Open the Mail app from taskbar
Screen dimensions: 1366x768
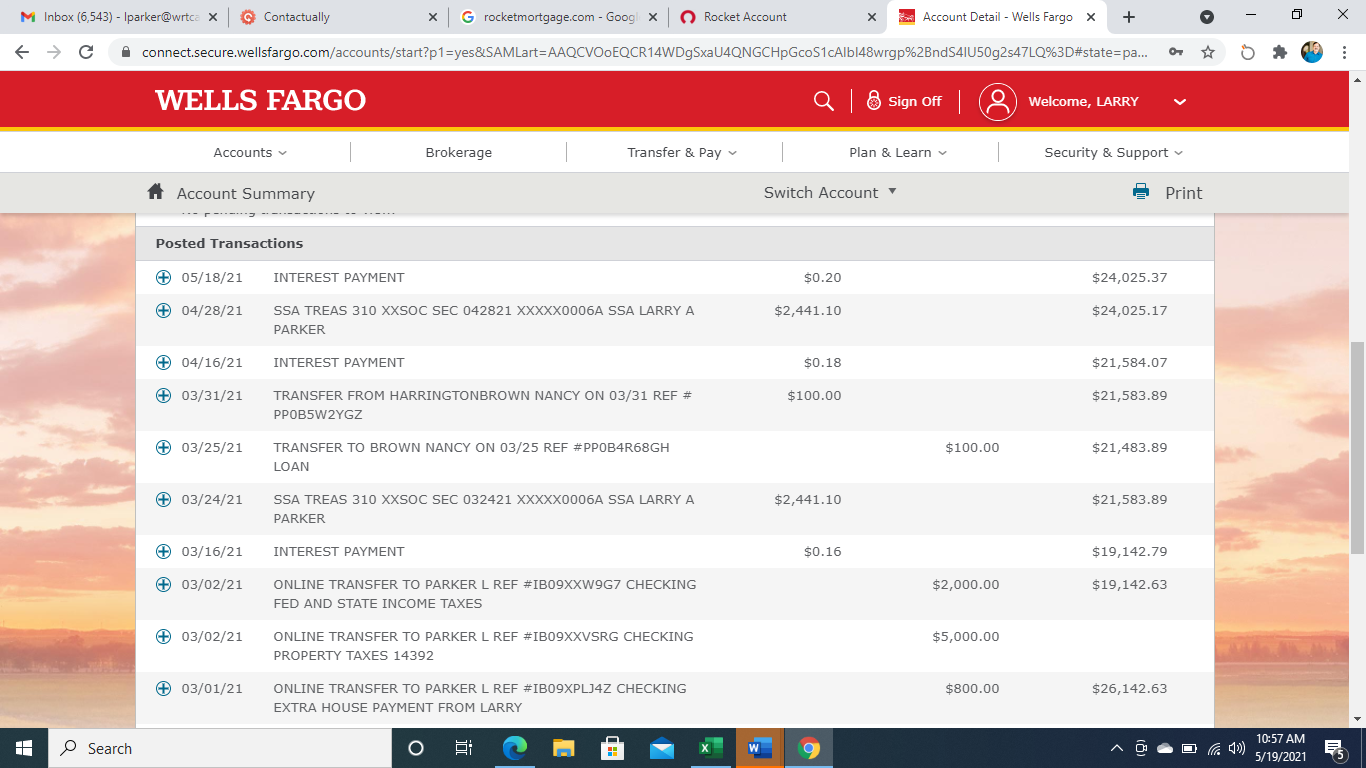661,748
